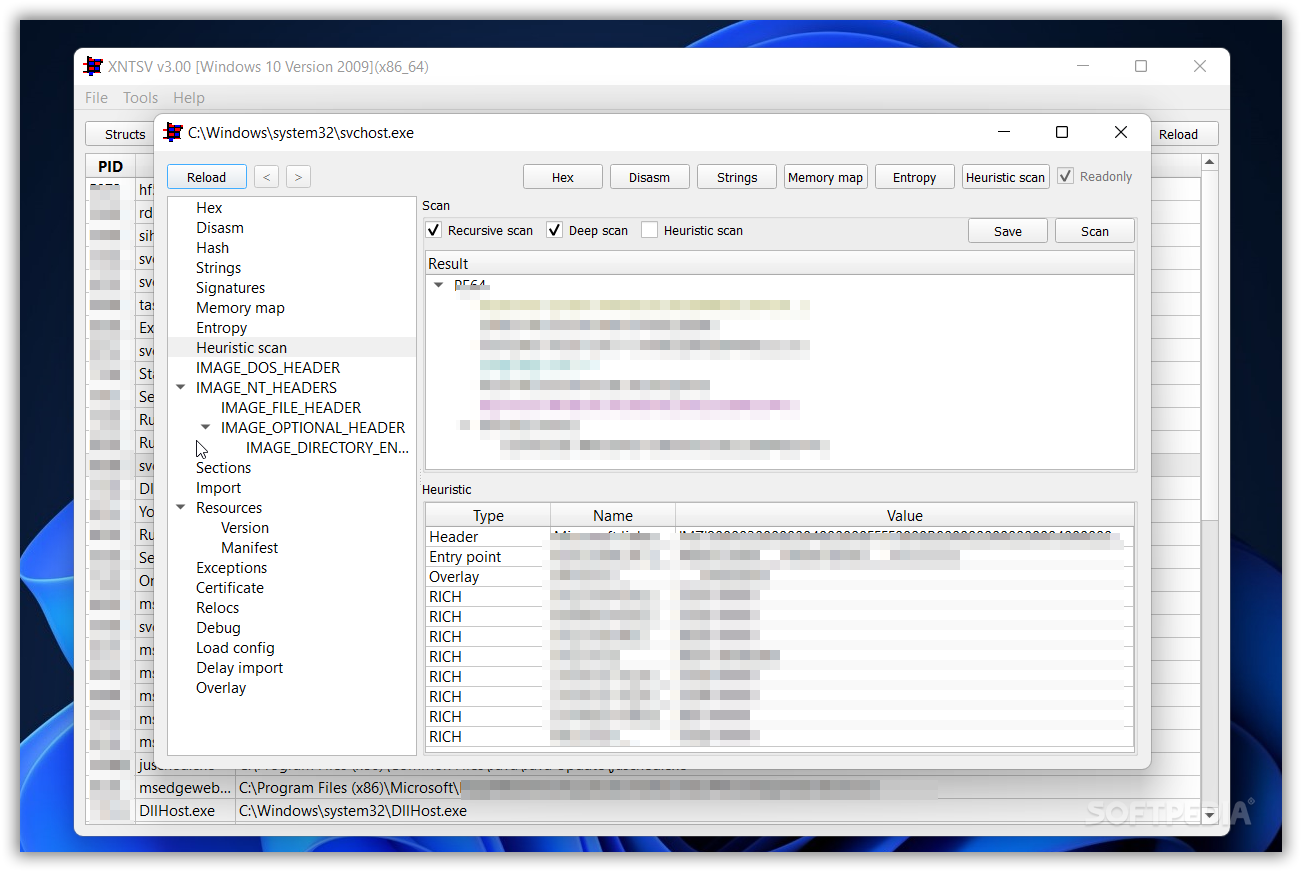This screenshot has width=1302, height=872.
Task: Collapse the PE64 result node
Action: [438, 285]
